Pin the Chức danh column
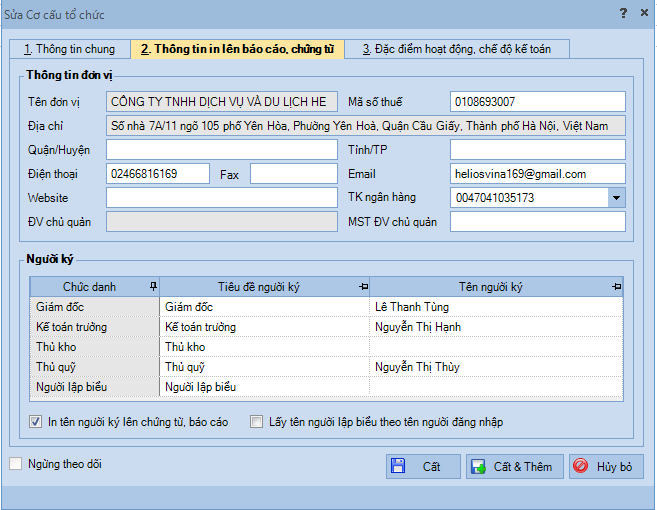The height and width of the screenshot is (510, 657). pyautogui.click(x=153, y=287)
